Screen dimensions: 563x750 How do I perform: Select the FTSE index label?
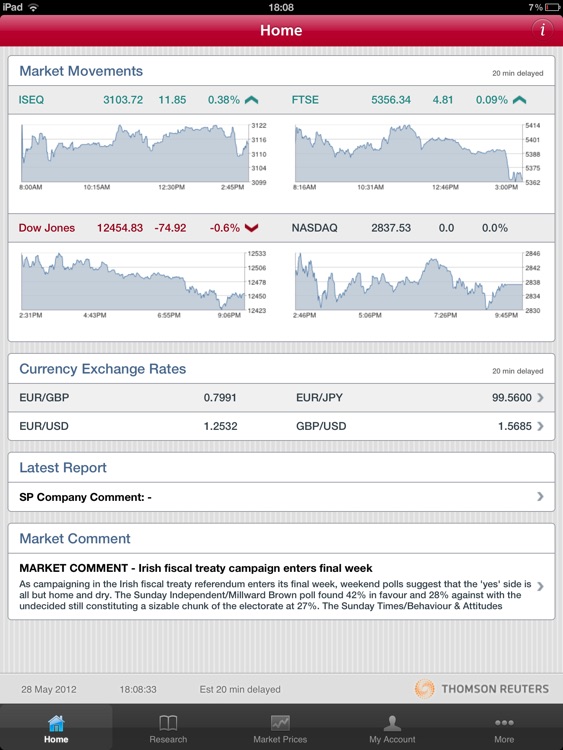pyautogui.click(x=305, y=100)
